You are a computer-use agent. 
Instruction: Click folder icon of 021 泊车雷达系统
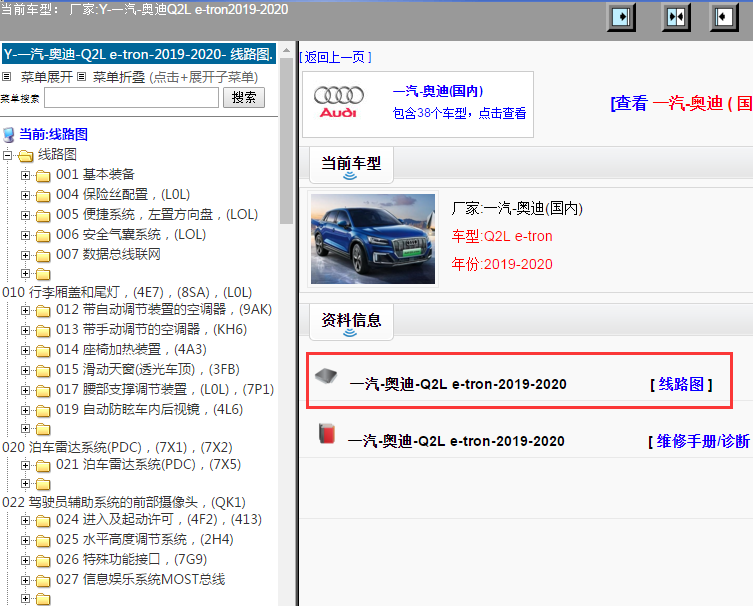click(x=43, y=466)
